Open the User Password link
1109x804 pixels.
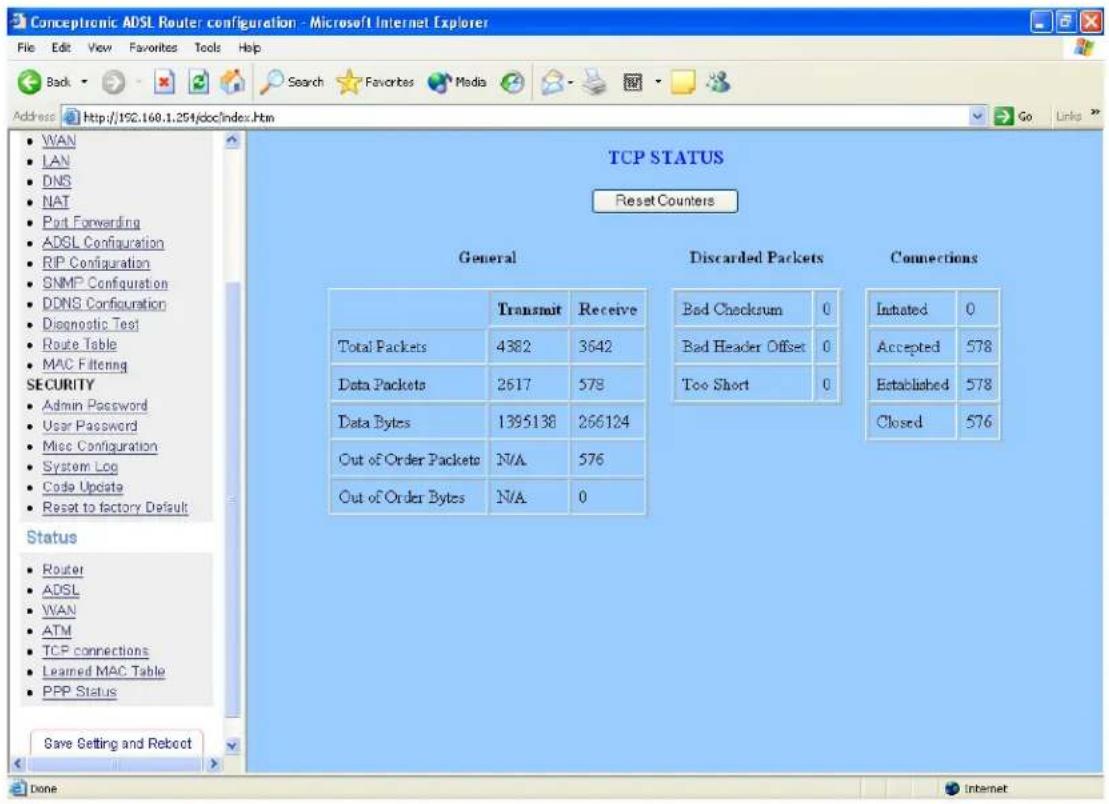(90, 426)
